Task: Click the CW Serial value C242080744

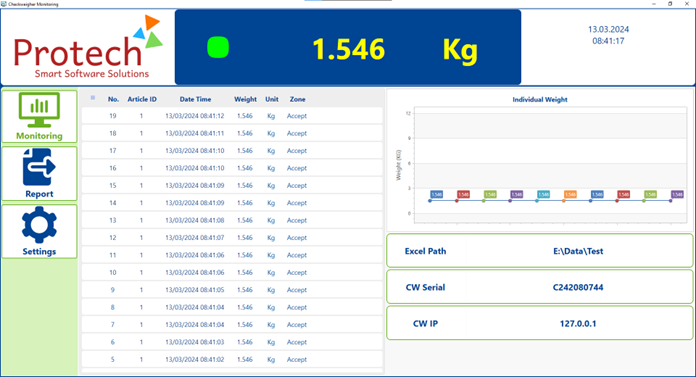Action: click(x=578, y=288)
